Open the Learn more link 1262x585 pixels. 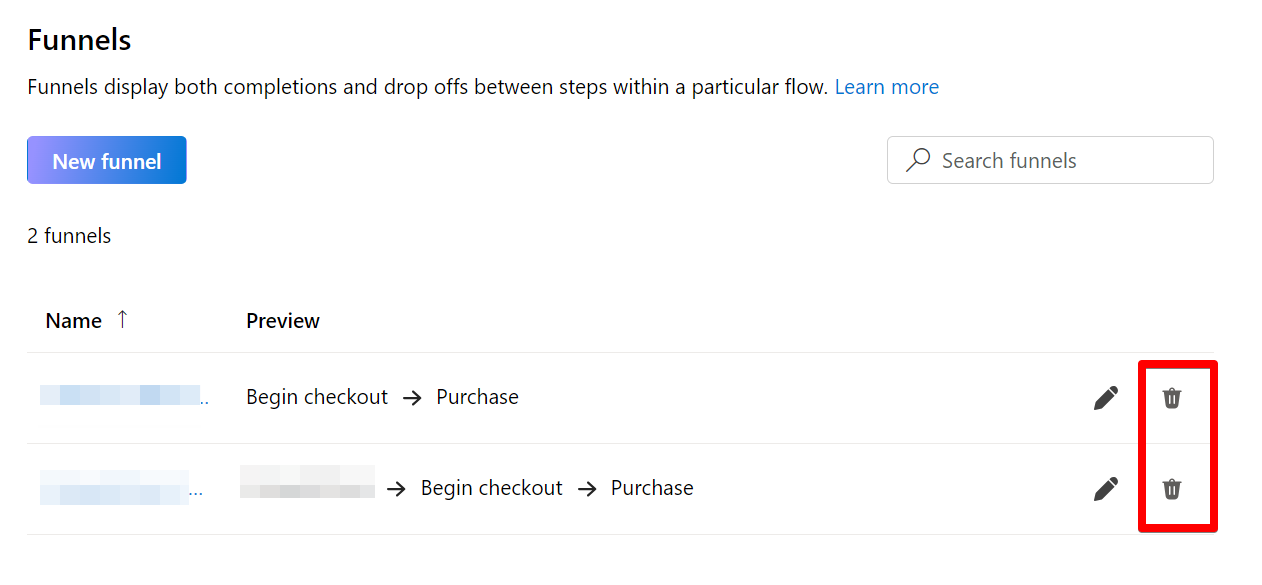click(x=886, y=86)
